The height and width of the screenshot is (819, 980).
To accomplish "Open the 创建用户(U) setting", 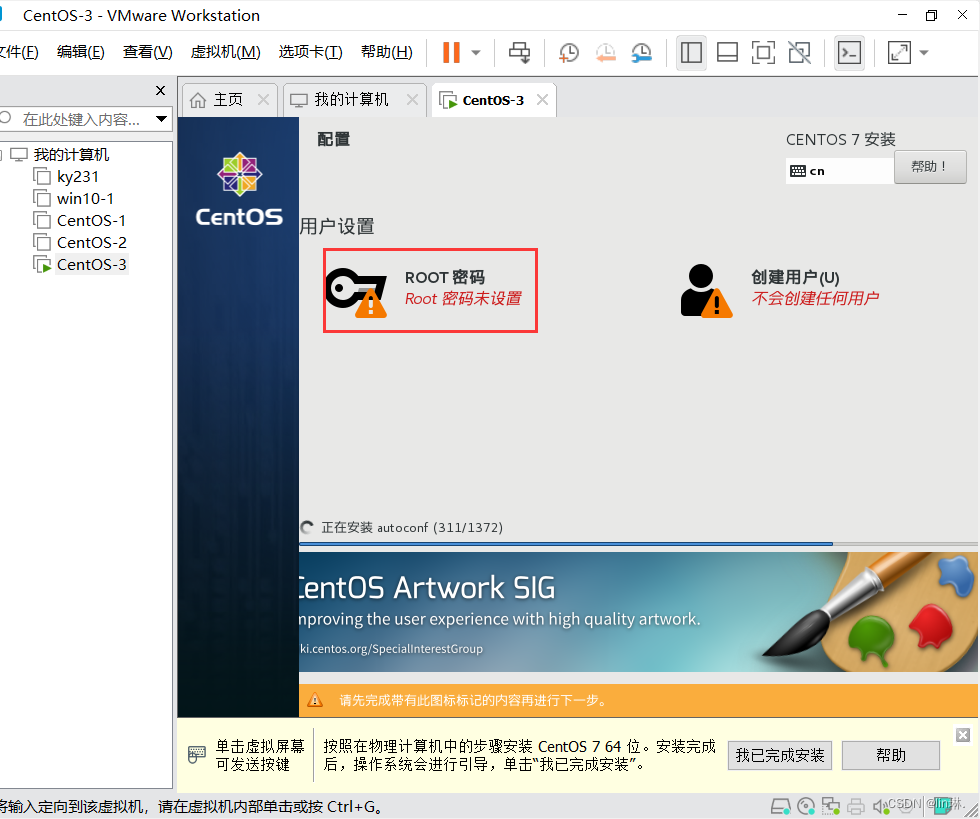I will [x=780, y=290].
